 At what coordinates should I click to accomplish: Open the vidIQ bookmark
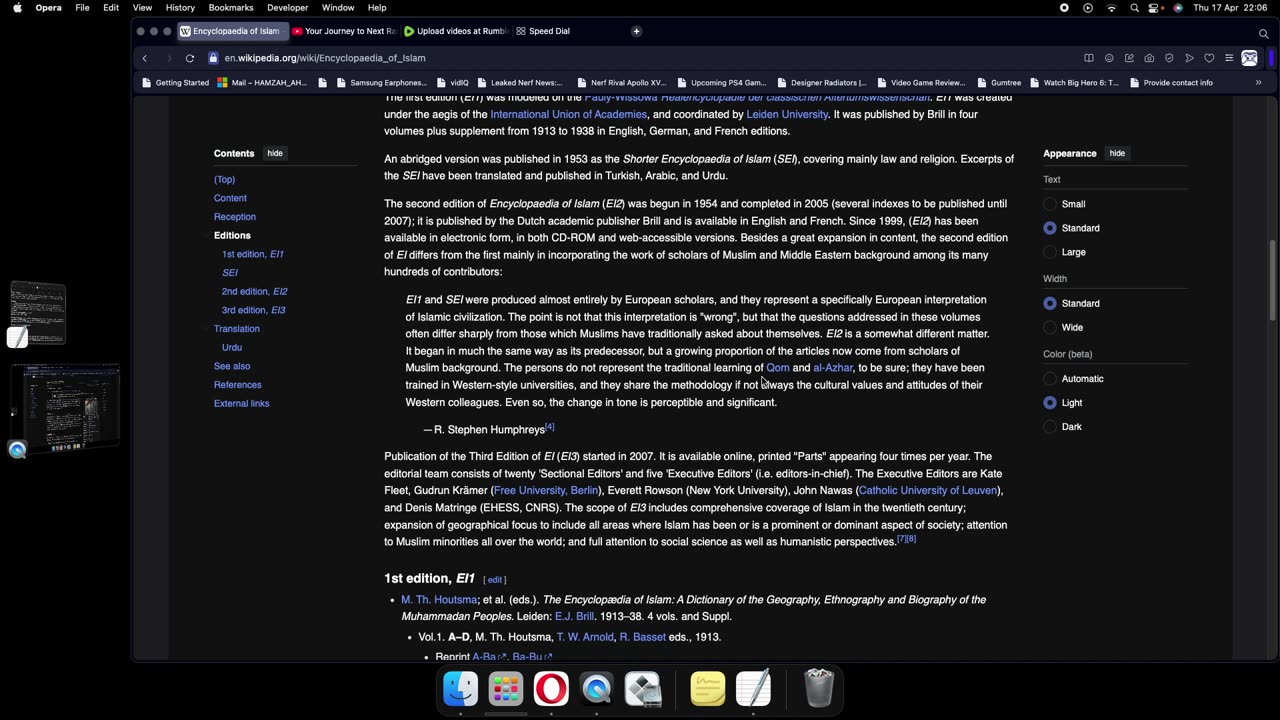tap(451, 83)
